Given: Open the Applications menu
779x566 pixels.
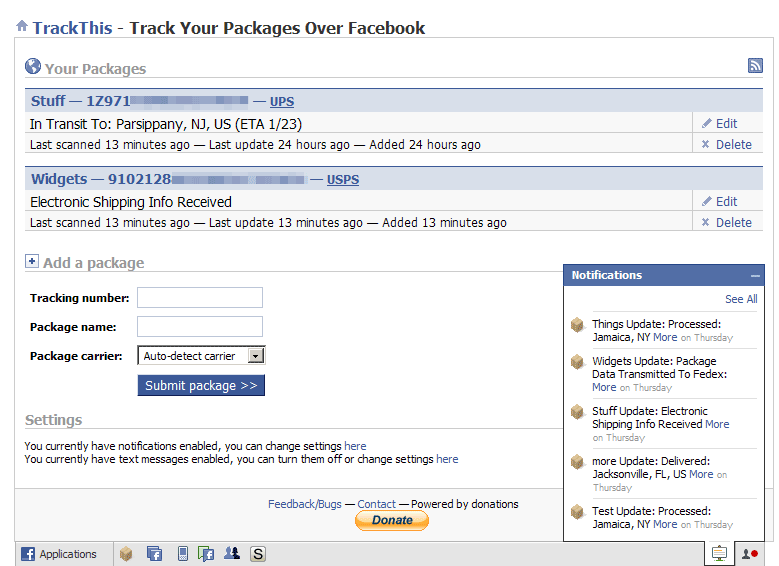Looking at the screenshot, I should pos(59,553).
